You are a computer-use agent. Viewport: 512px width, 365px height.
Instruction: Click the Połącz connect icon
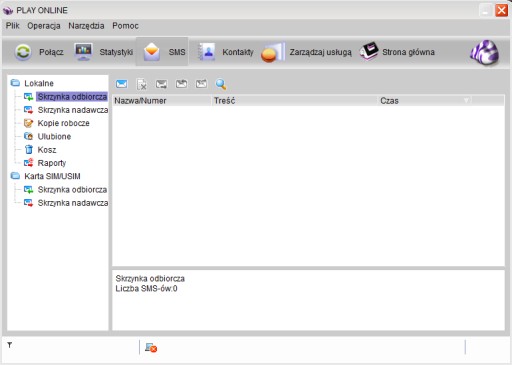(x=23, y=52)
